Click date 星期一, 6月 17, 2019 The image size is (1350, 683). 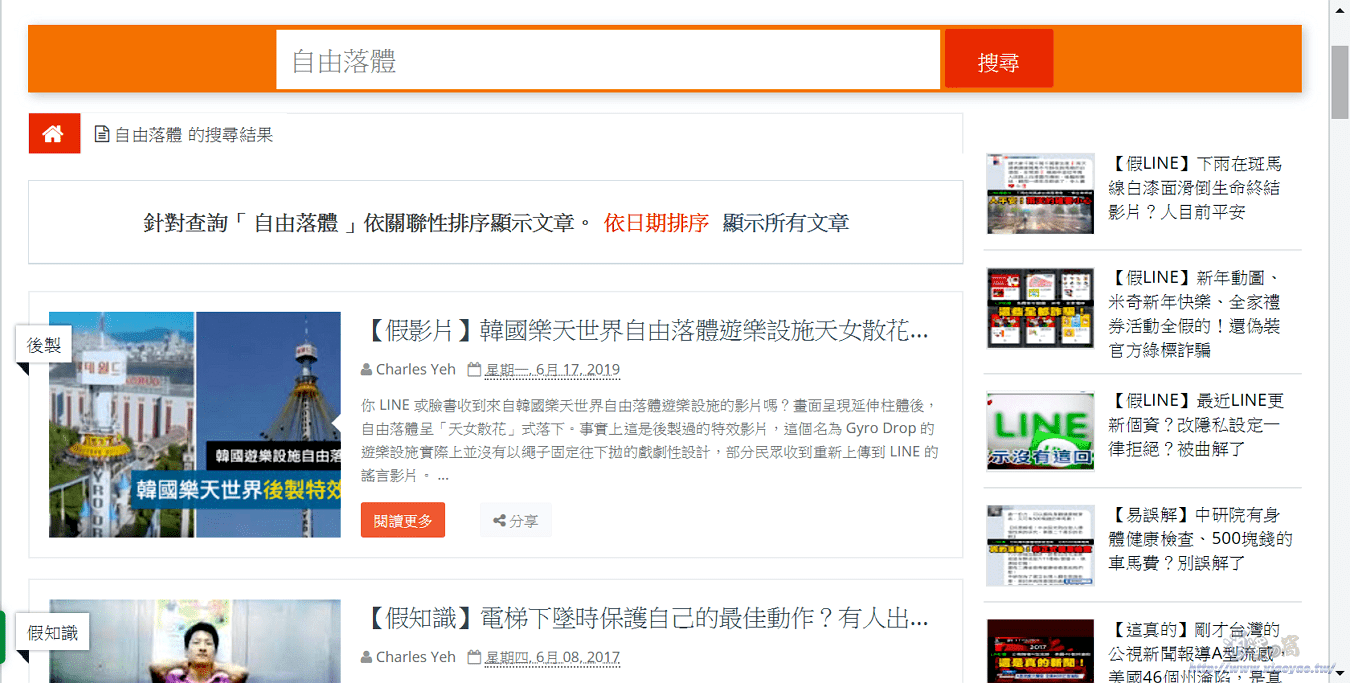552,370
